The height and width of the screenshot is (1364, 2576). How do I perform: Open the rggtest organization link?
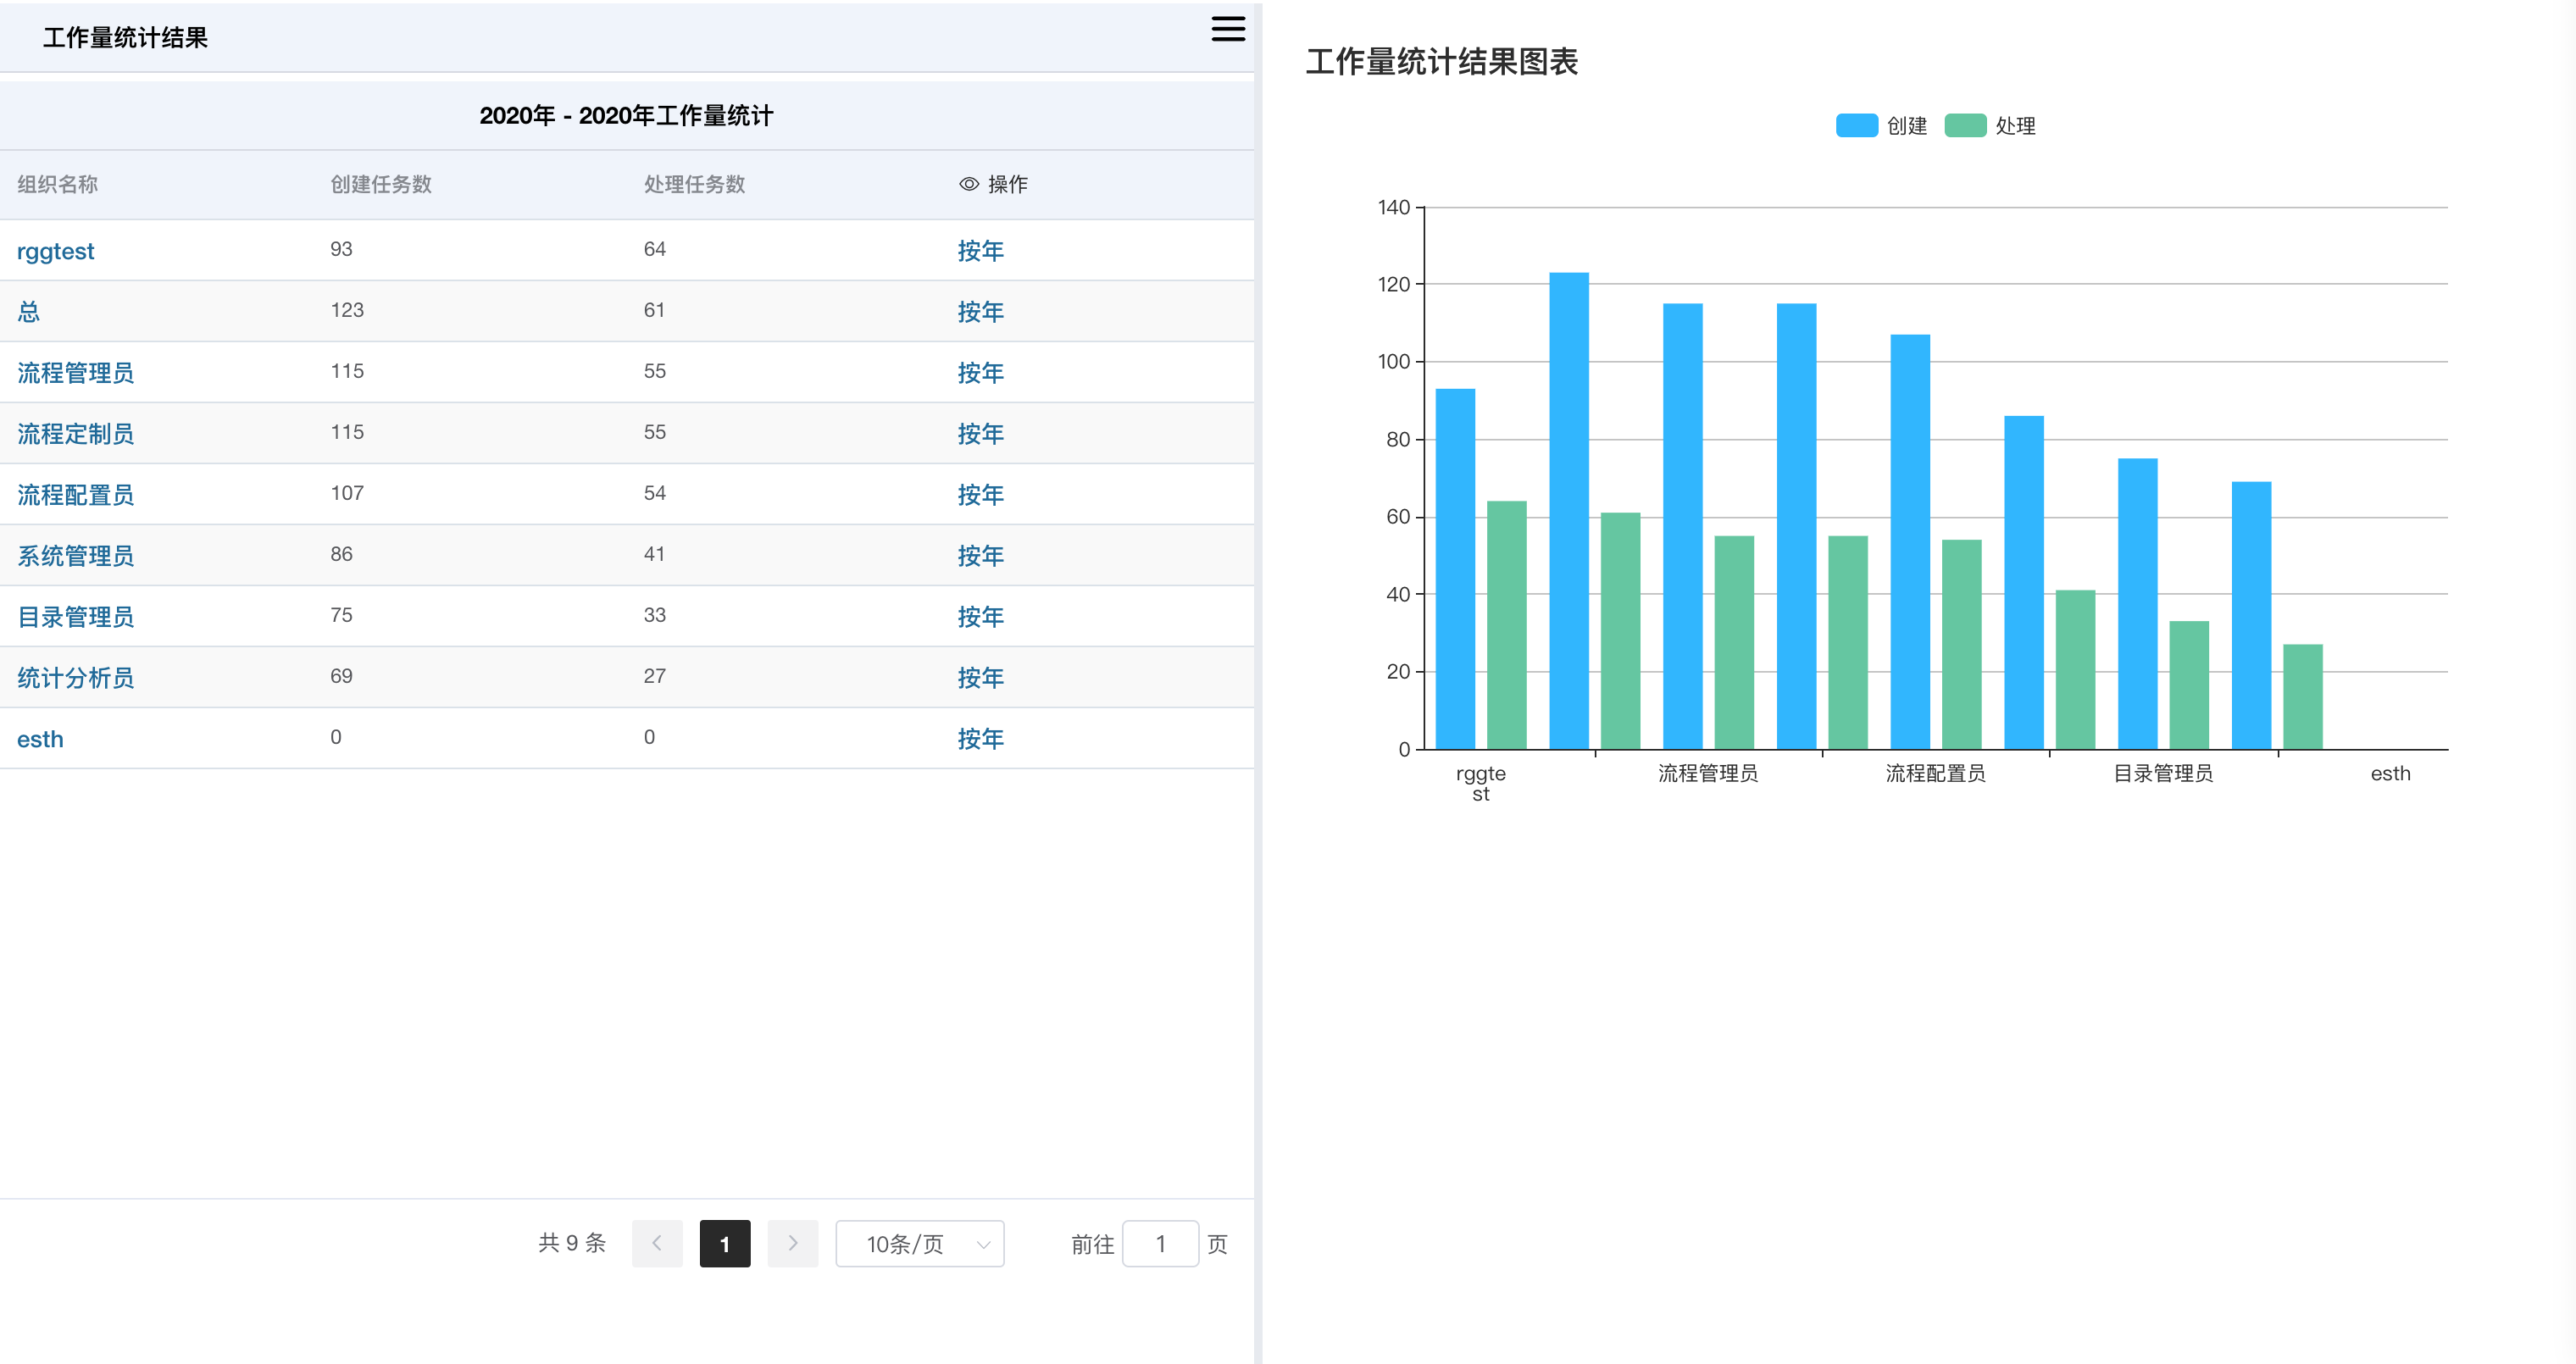pyautogui.click(x=56, y=251)
